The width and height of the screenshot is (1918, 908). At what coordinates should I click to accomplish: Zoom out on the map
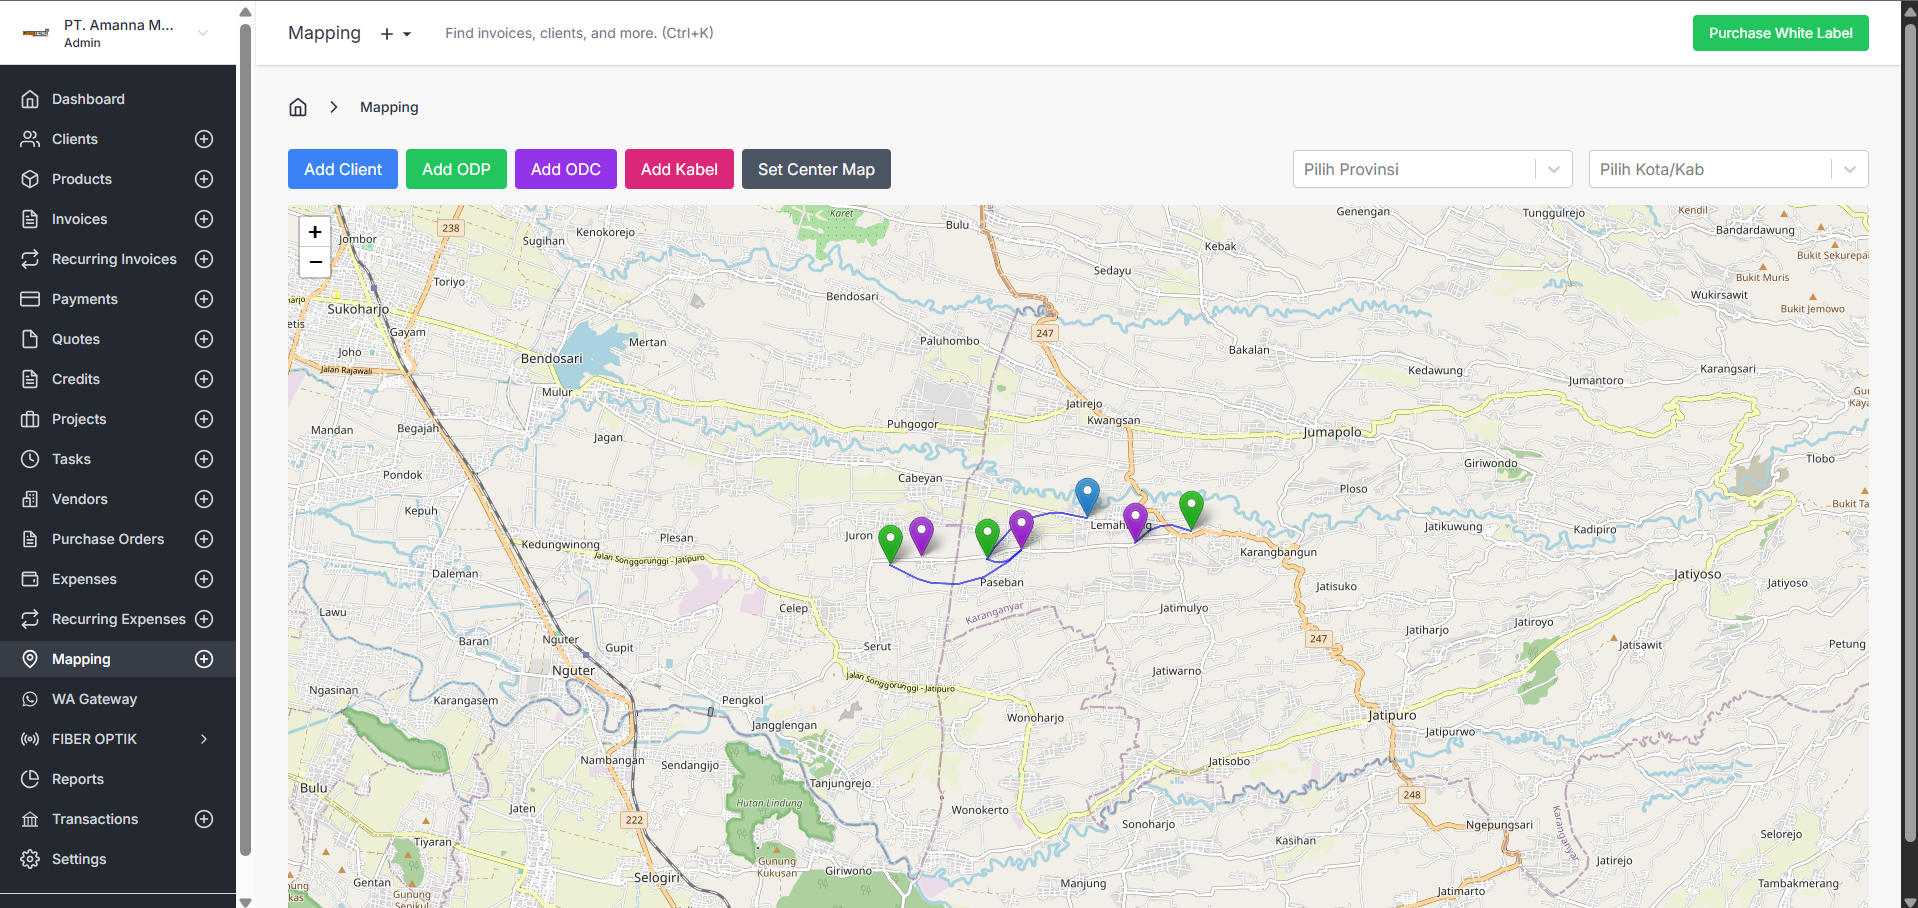pos(315,262)
